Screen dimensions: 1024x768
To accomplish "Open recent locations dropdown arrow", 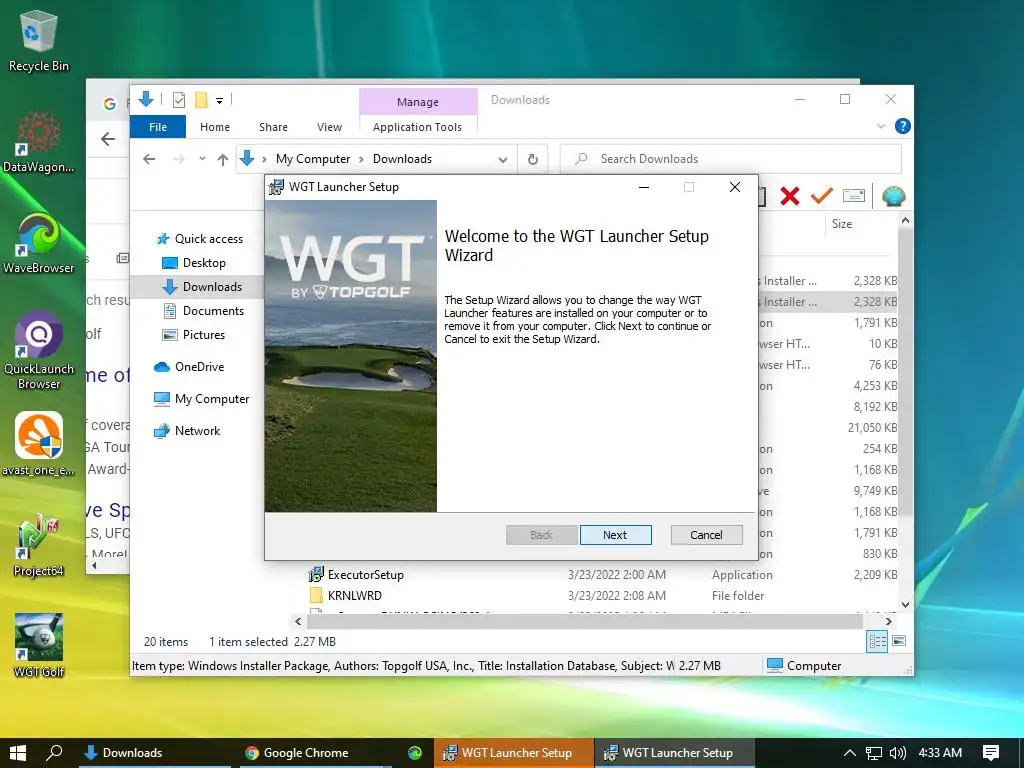I will pos(202,159).
